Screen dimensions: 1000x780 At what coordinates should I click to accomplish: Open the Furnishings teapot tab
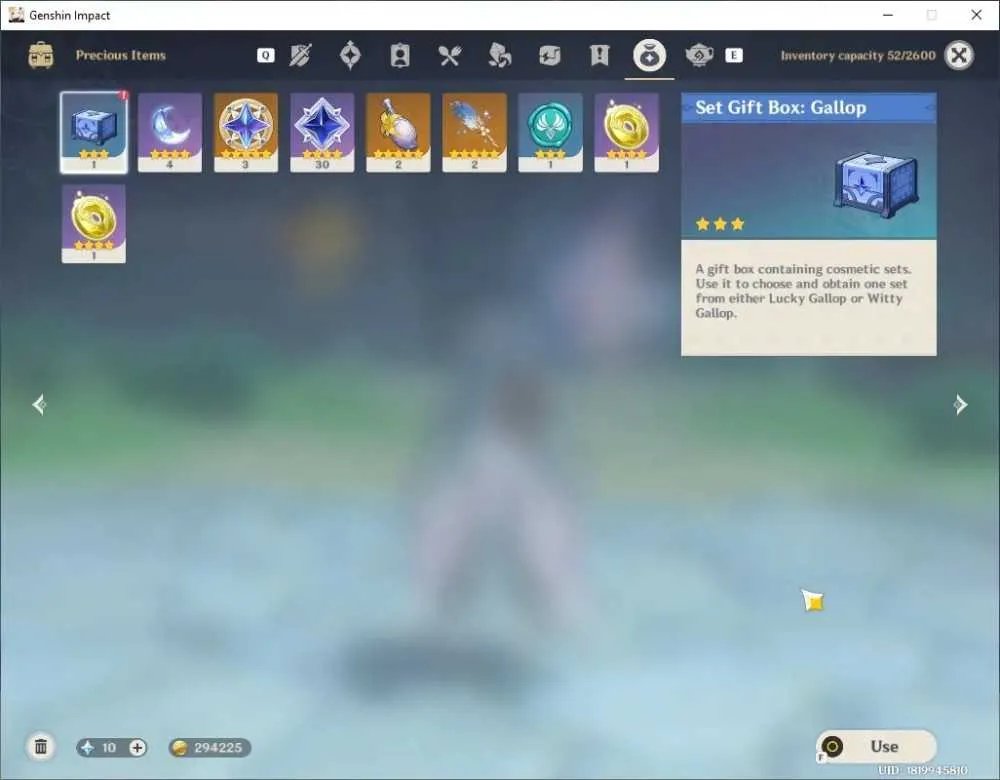(699, 55)
